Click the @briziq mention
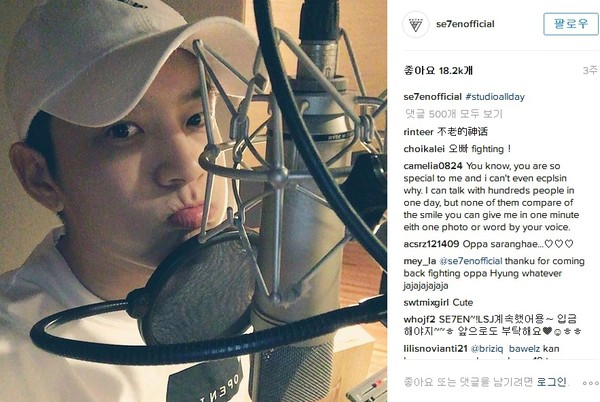The image size is (600, 402). [x=487, y=349]
